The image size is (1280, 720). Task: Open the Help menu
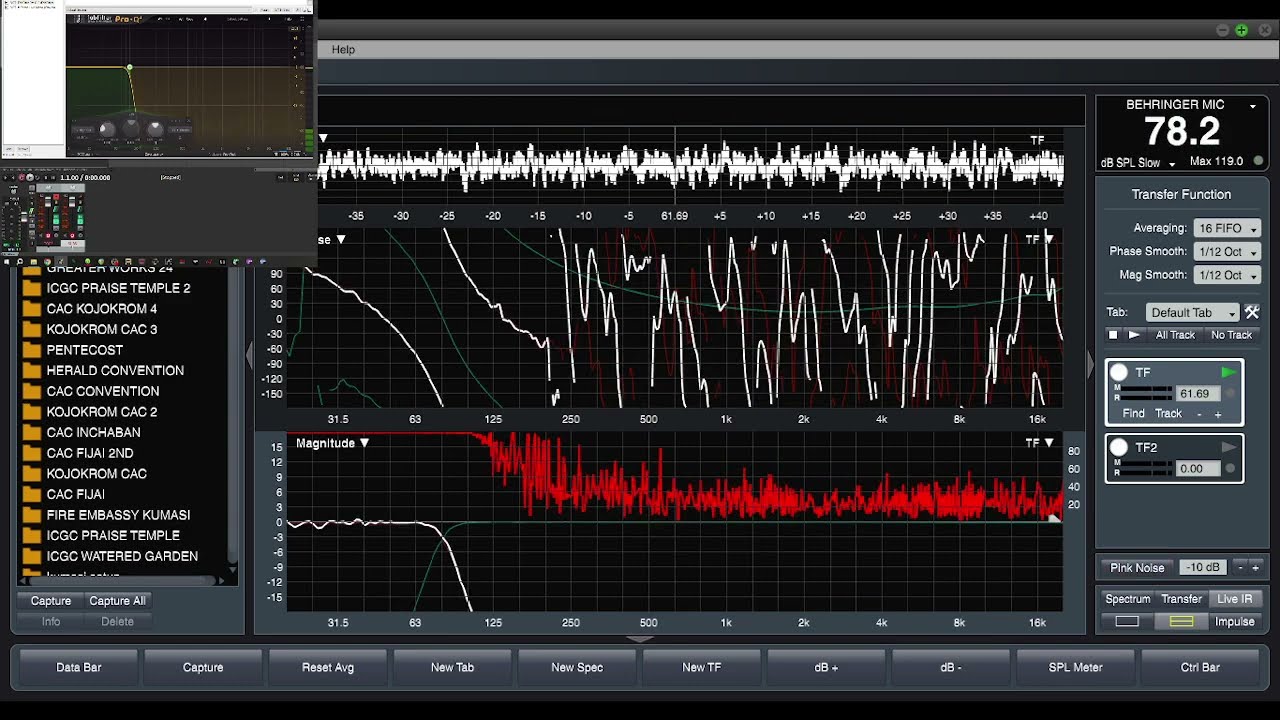[343, 50]
